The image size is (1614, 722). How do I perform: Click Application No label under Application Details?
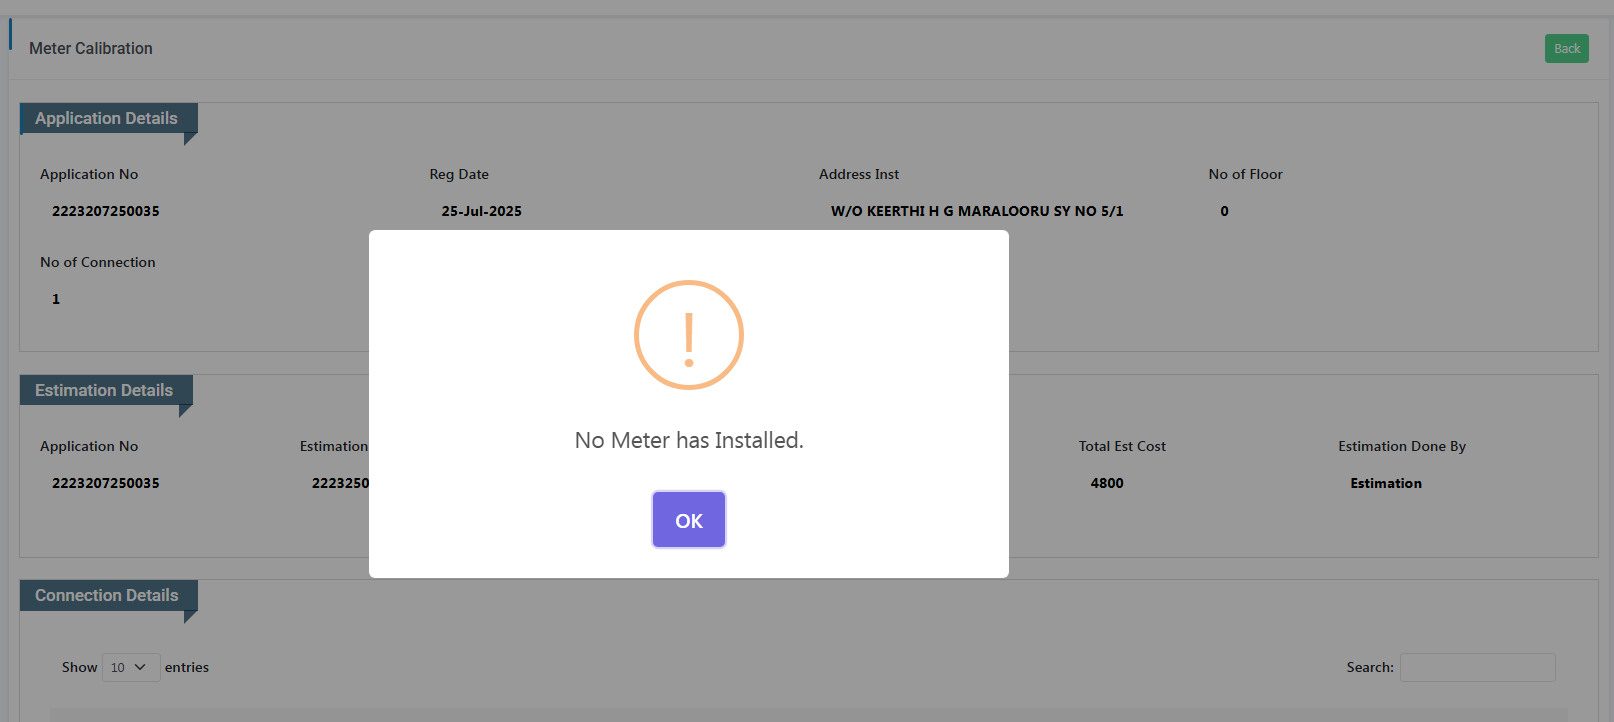tap(89, 174)
